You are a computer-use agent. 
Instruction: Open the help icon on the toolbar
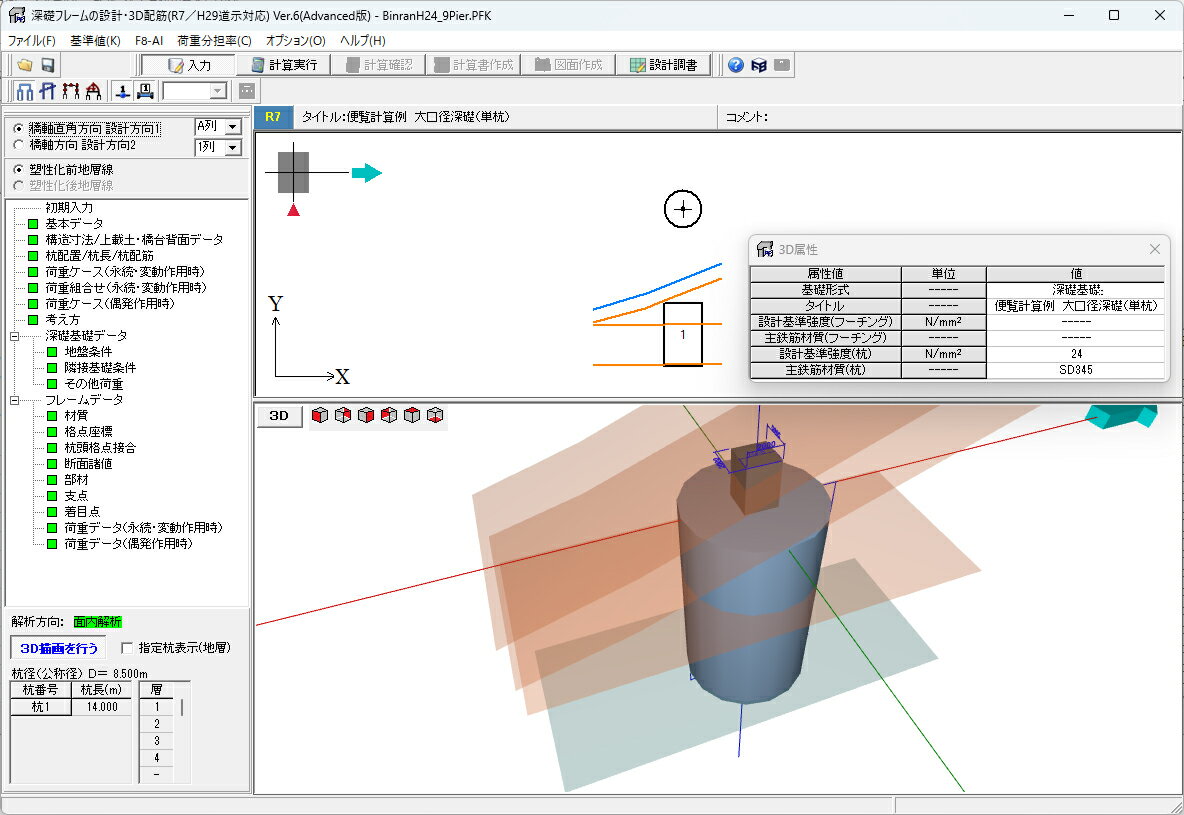click(x=737, y=64)
